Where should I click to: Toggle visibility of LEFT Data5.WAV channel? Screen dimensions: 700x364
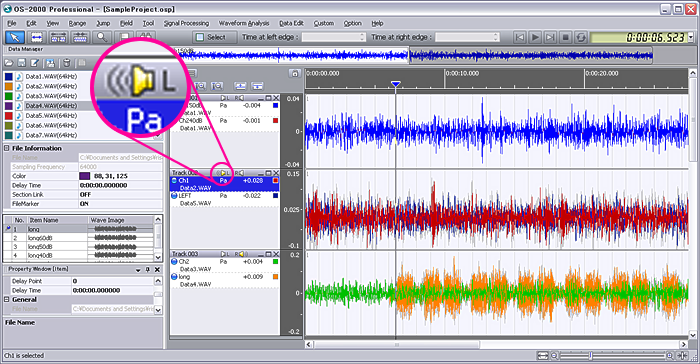click(174, 196)
